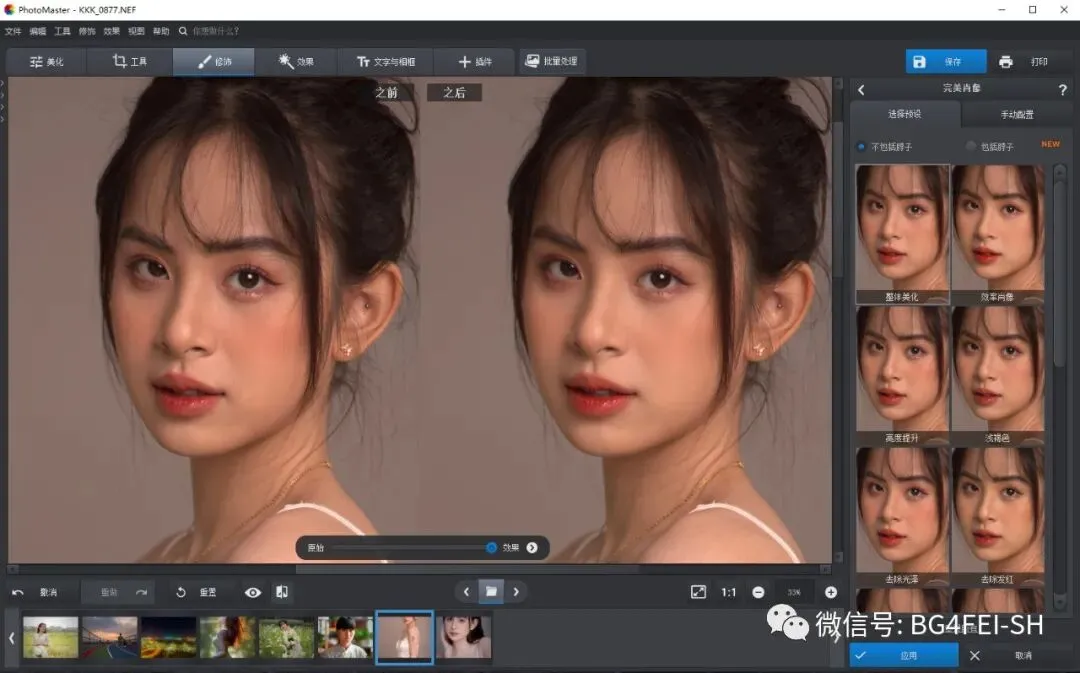Open the 帮助 menu

pyautogui.click(x=161, y=31)
